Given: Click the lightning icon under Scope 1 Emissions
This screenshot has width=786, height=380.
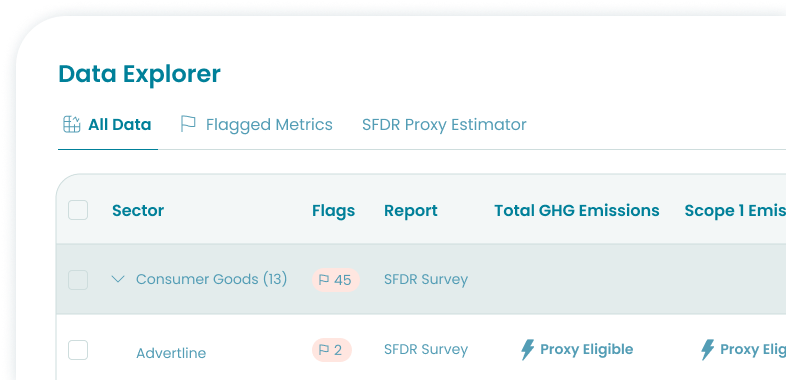Looking at the screenshot, I should coord(707,350).
